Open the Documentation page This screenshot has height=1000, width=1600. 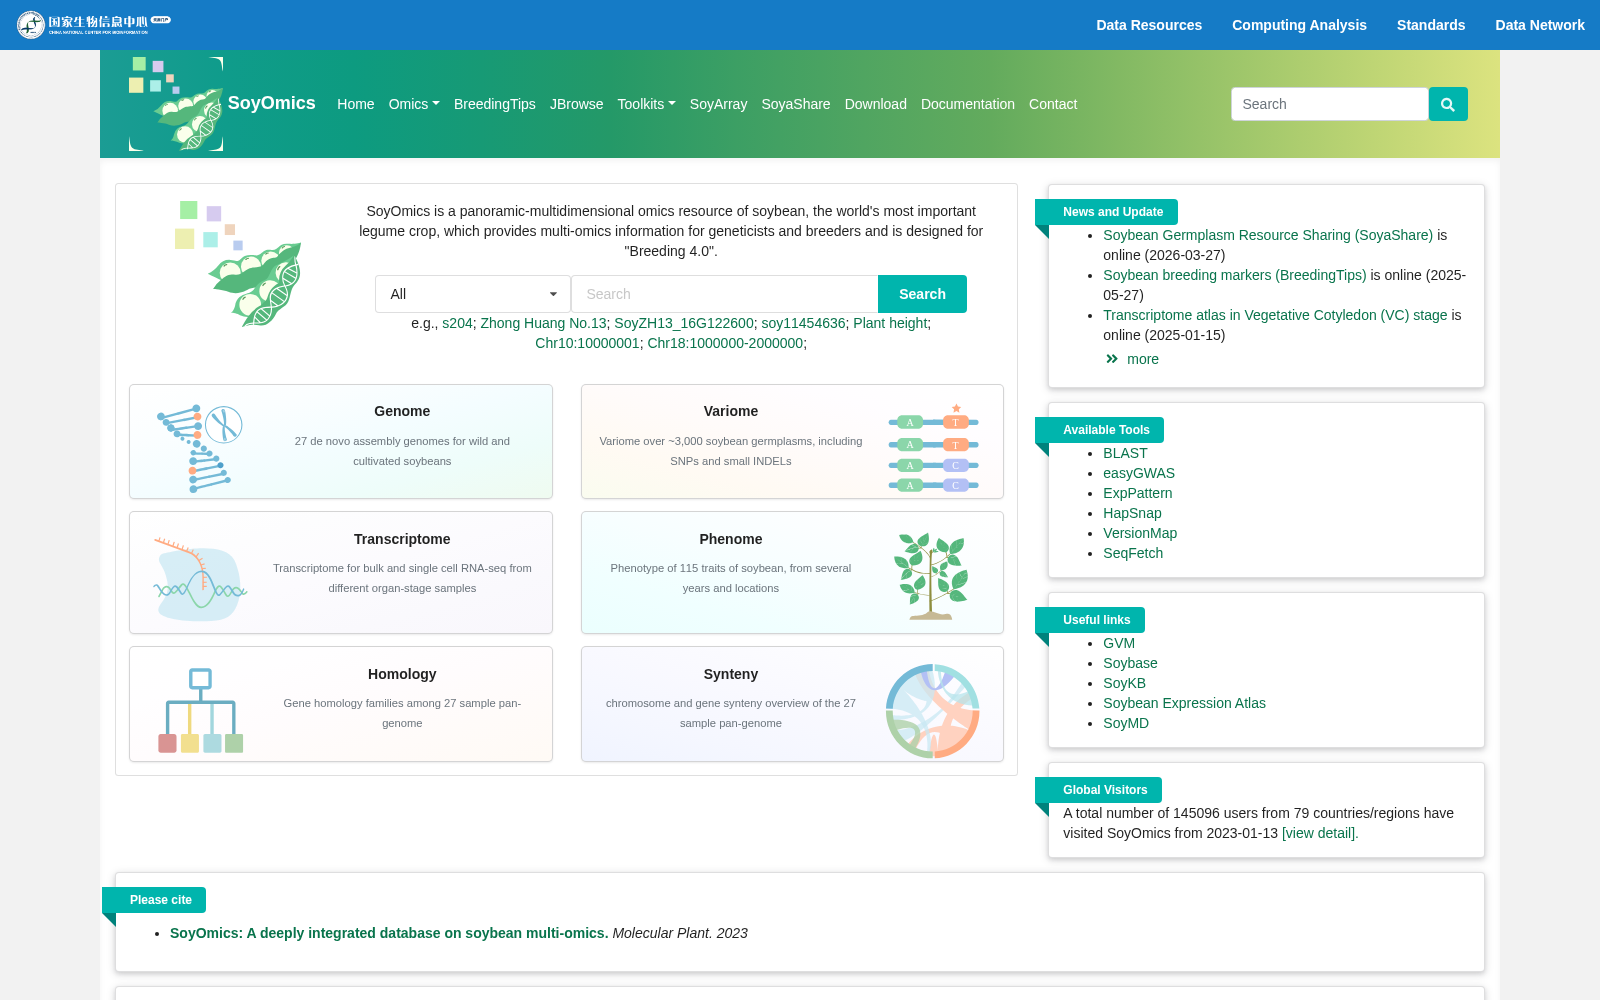[x=967, y=104]
